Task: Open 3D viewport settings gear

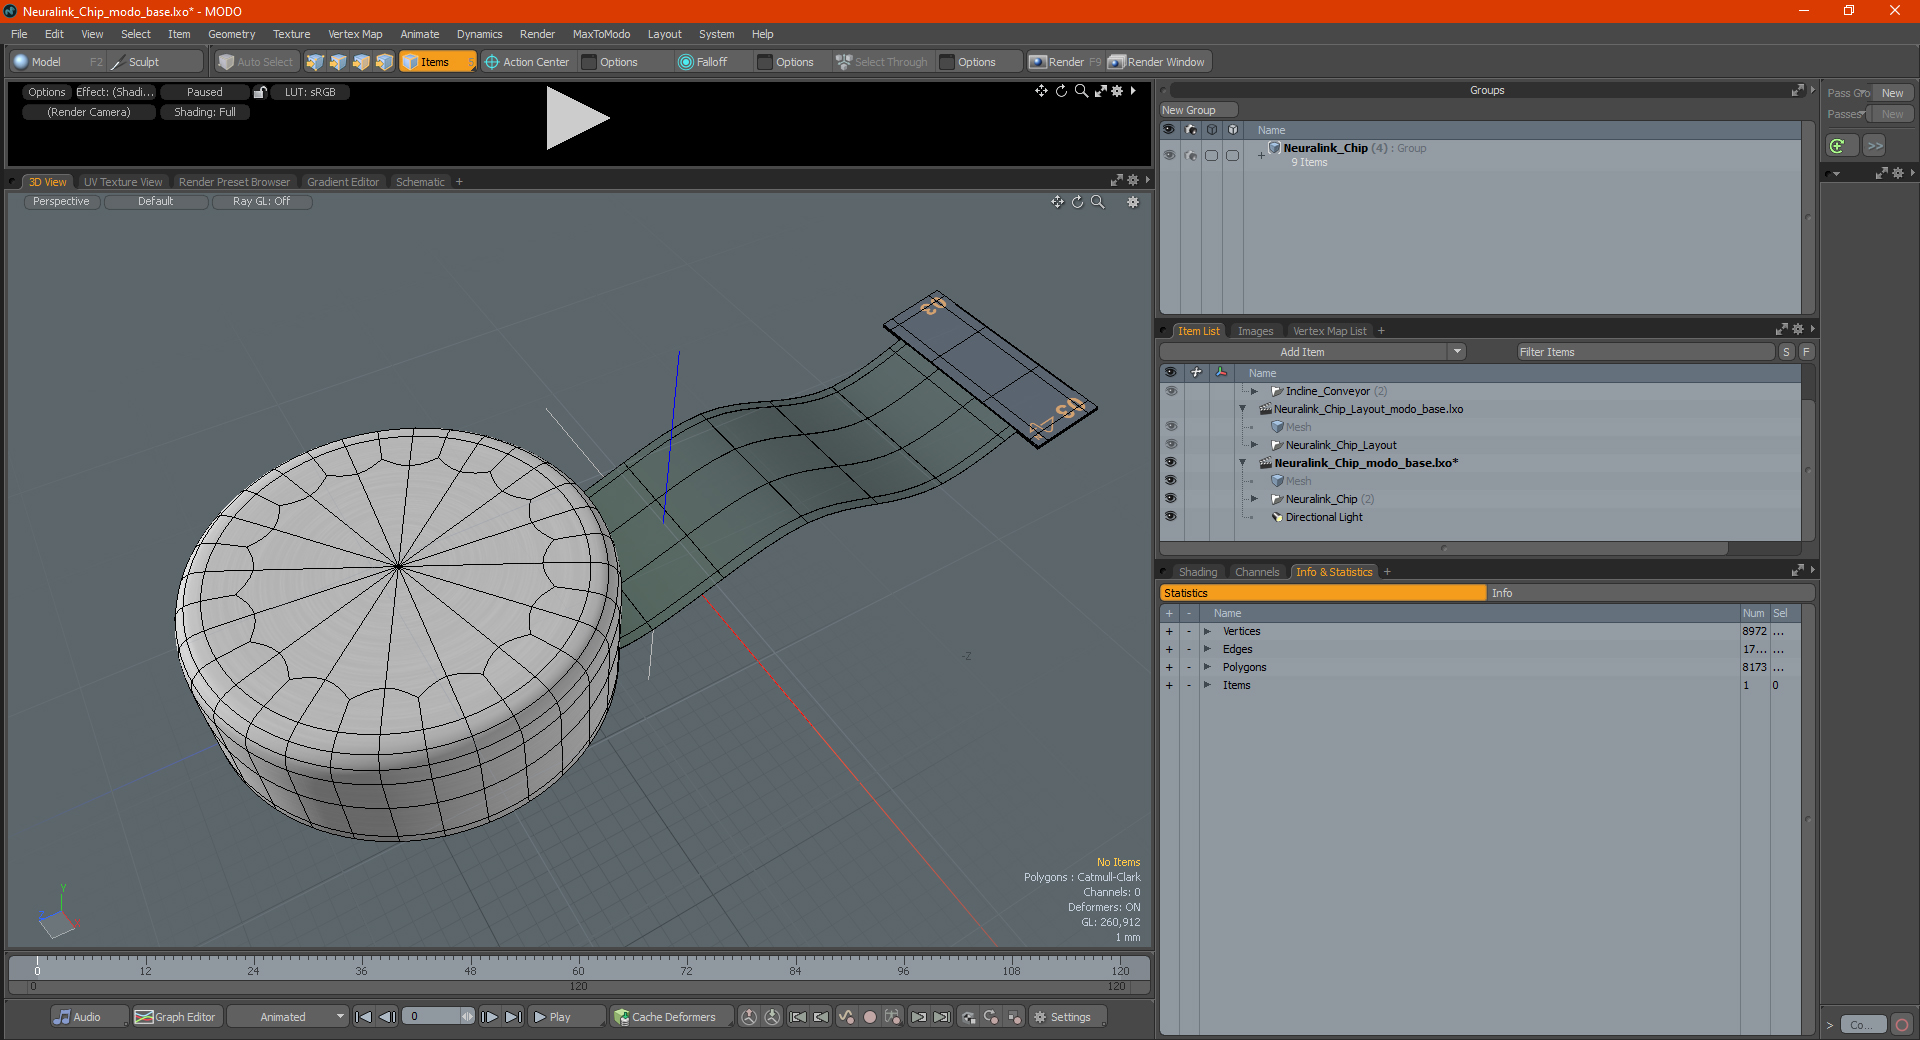Action: 1133,202
